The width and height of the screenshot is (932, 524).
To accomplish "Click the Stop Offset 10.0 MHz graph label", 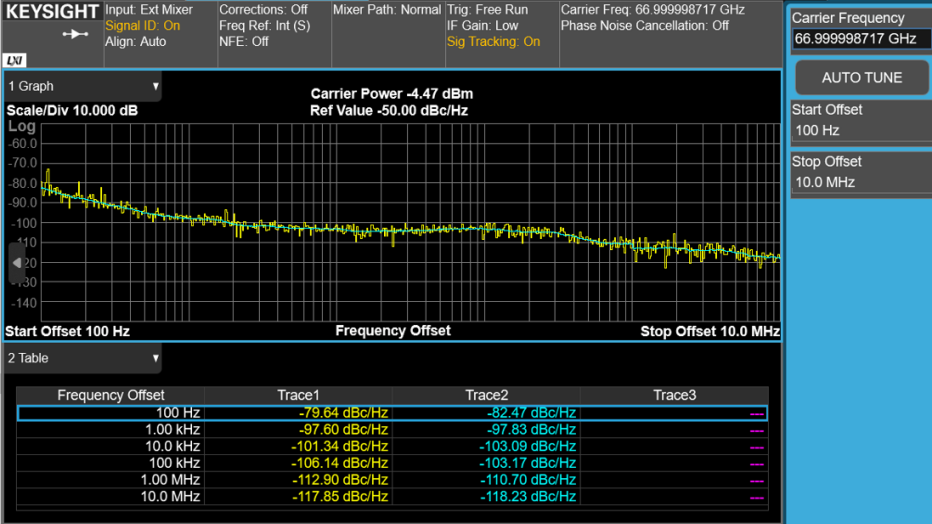I will click(x=710, y=332).
